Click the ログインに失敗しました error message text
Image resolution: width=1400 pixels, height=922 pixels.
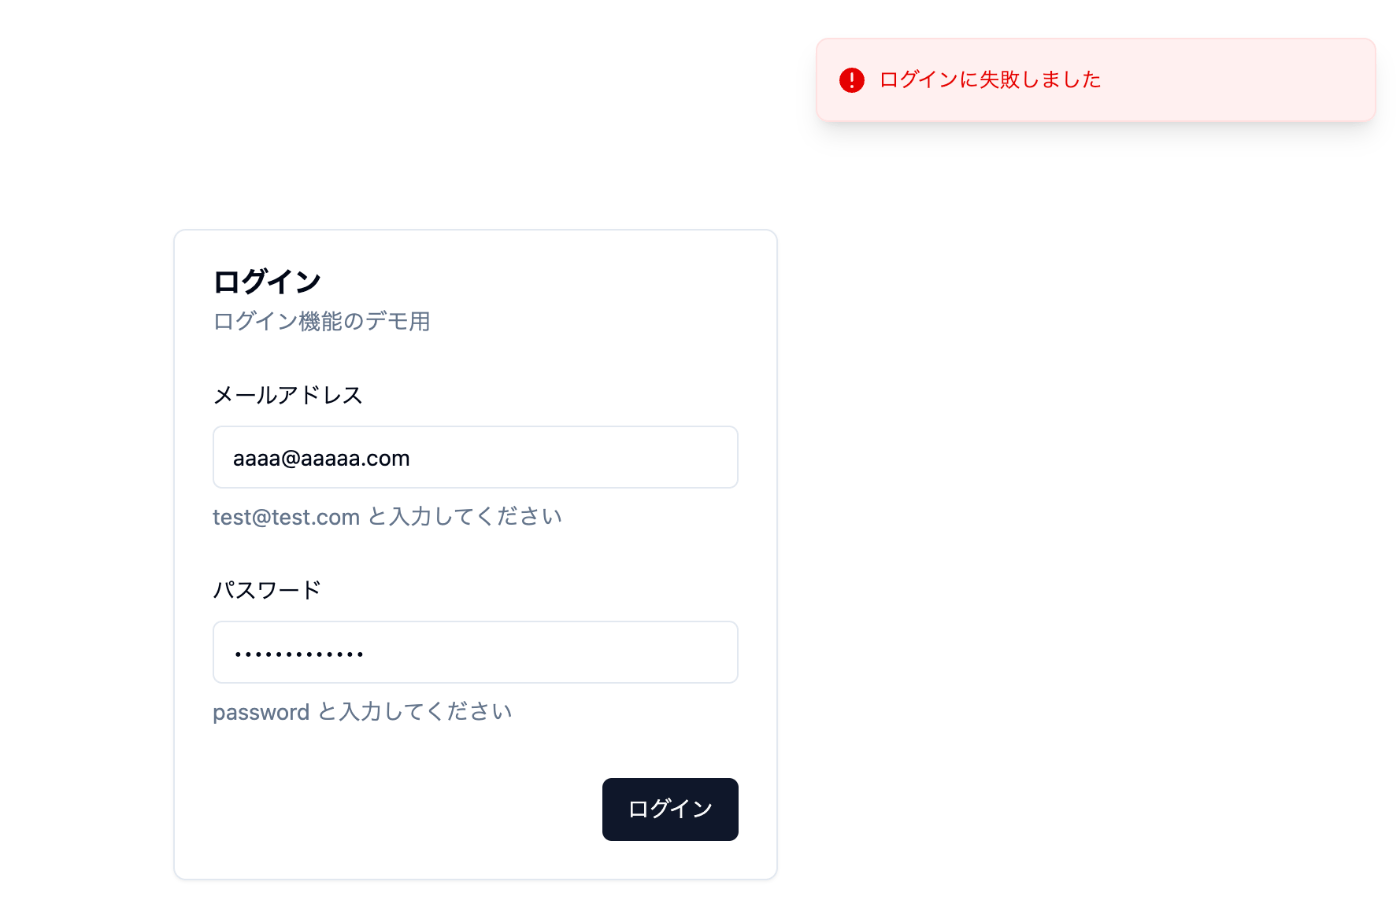pos(989,80)
